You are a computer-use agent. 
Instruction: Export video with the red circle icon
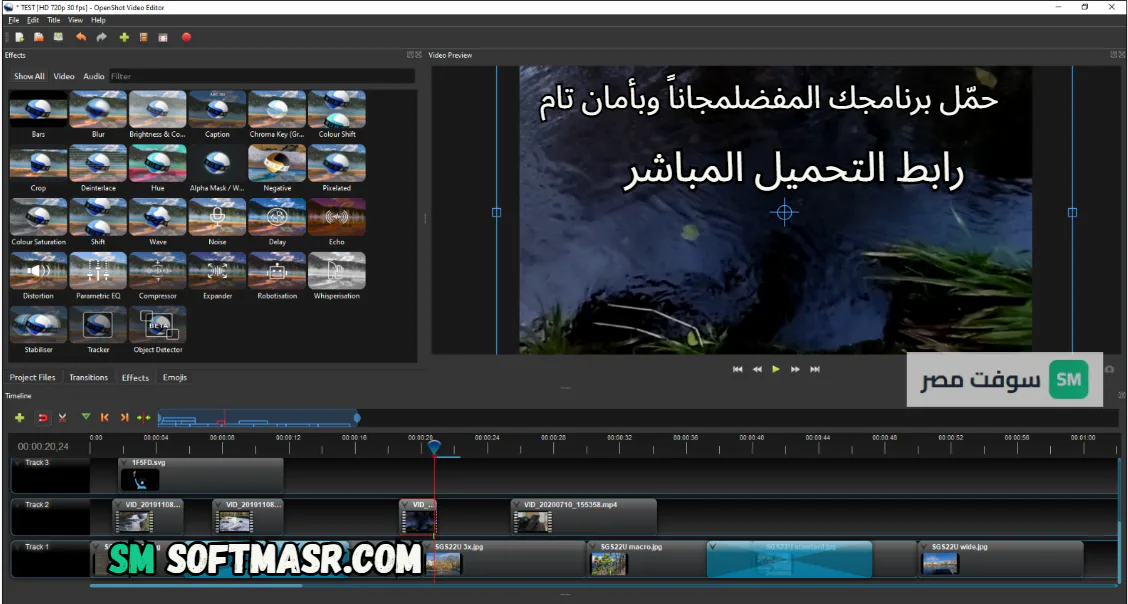[186, 37]
